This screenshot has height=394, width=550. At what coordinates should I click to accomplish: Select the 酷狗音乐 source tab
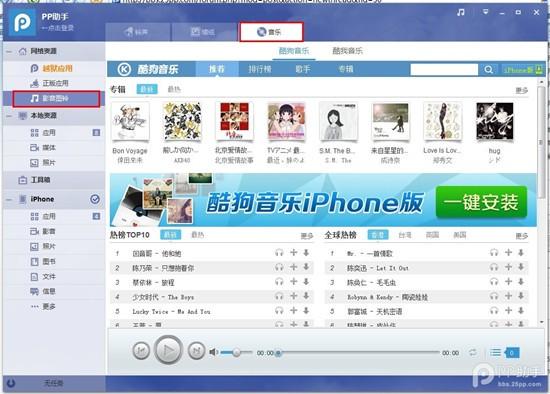294,51
